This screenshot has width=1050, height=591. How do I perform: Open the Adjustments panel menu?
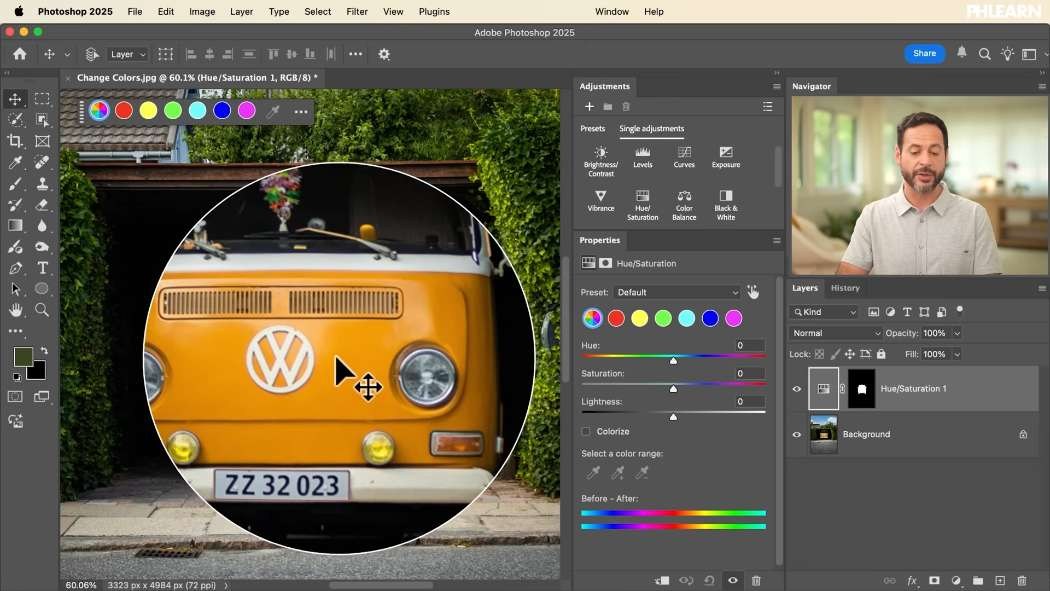point(777,86)
